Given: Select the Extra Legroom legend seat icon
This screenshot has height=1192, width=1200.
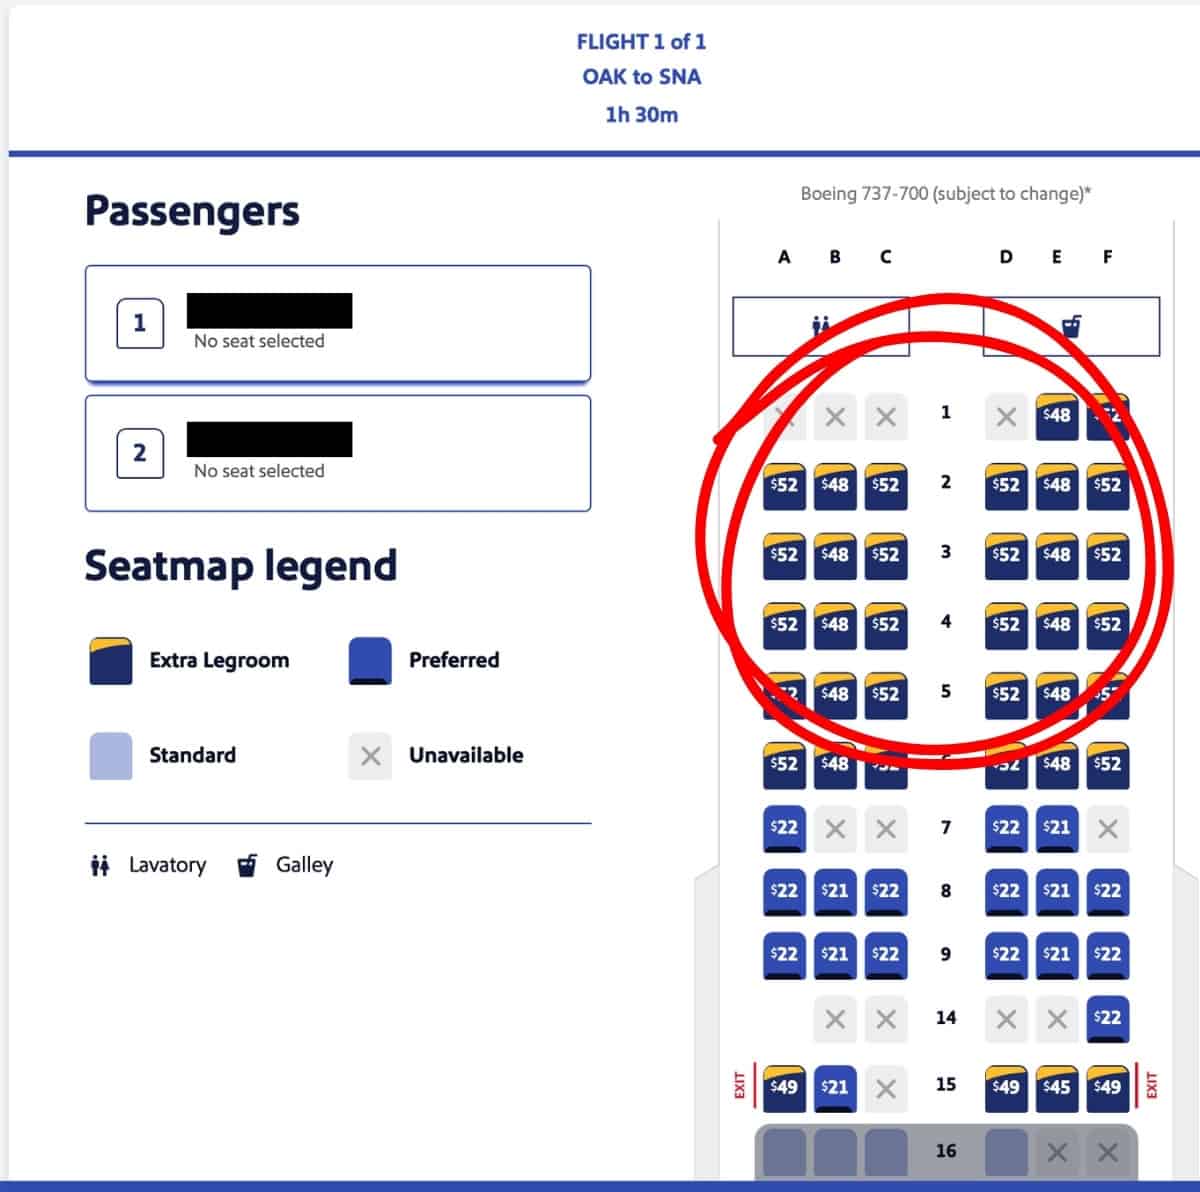Looking at the screenshot, I should click(110, 660).
